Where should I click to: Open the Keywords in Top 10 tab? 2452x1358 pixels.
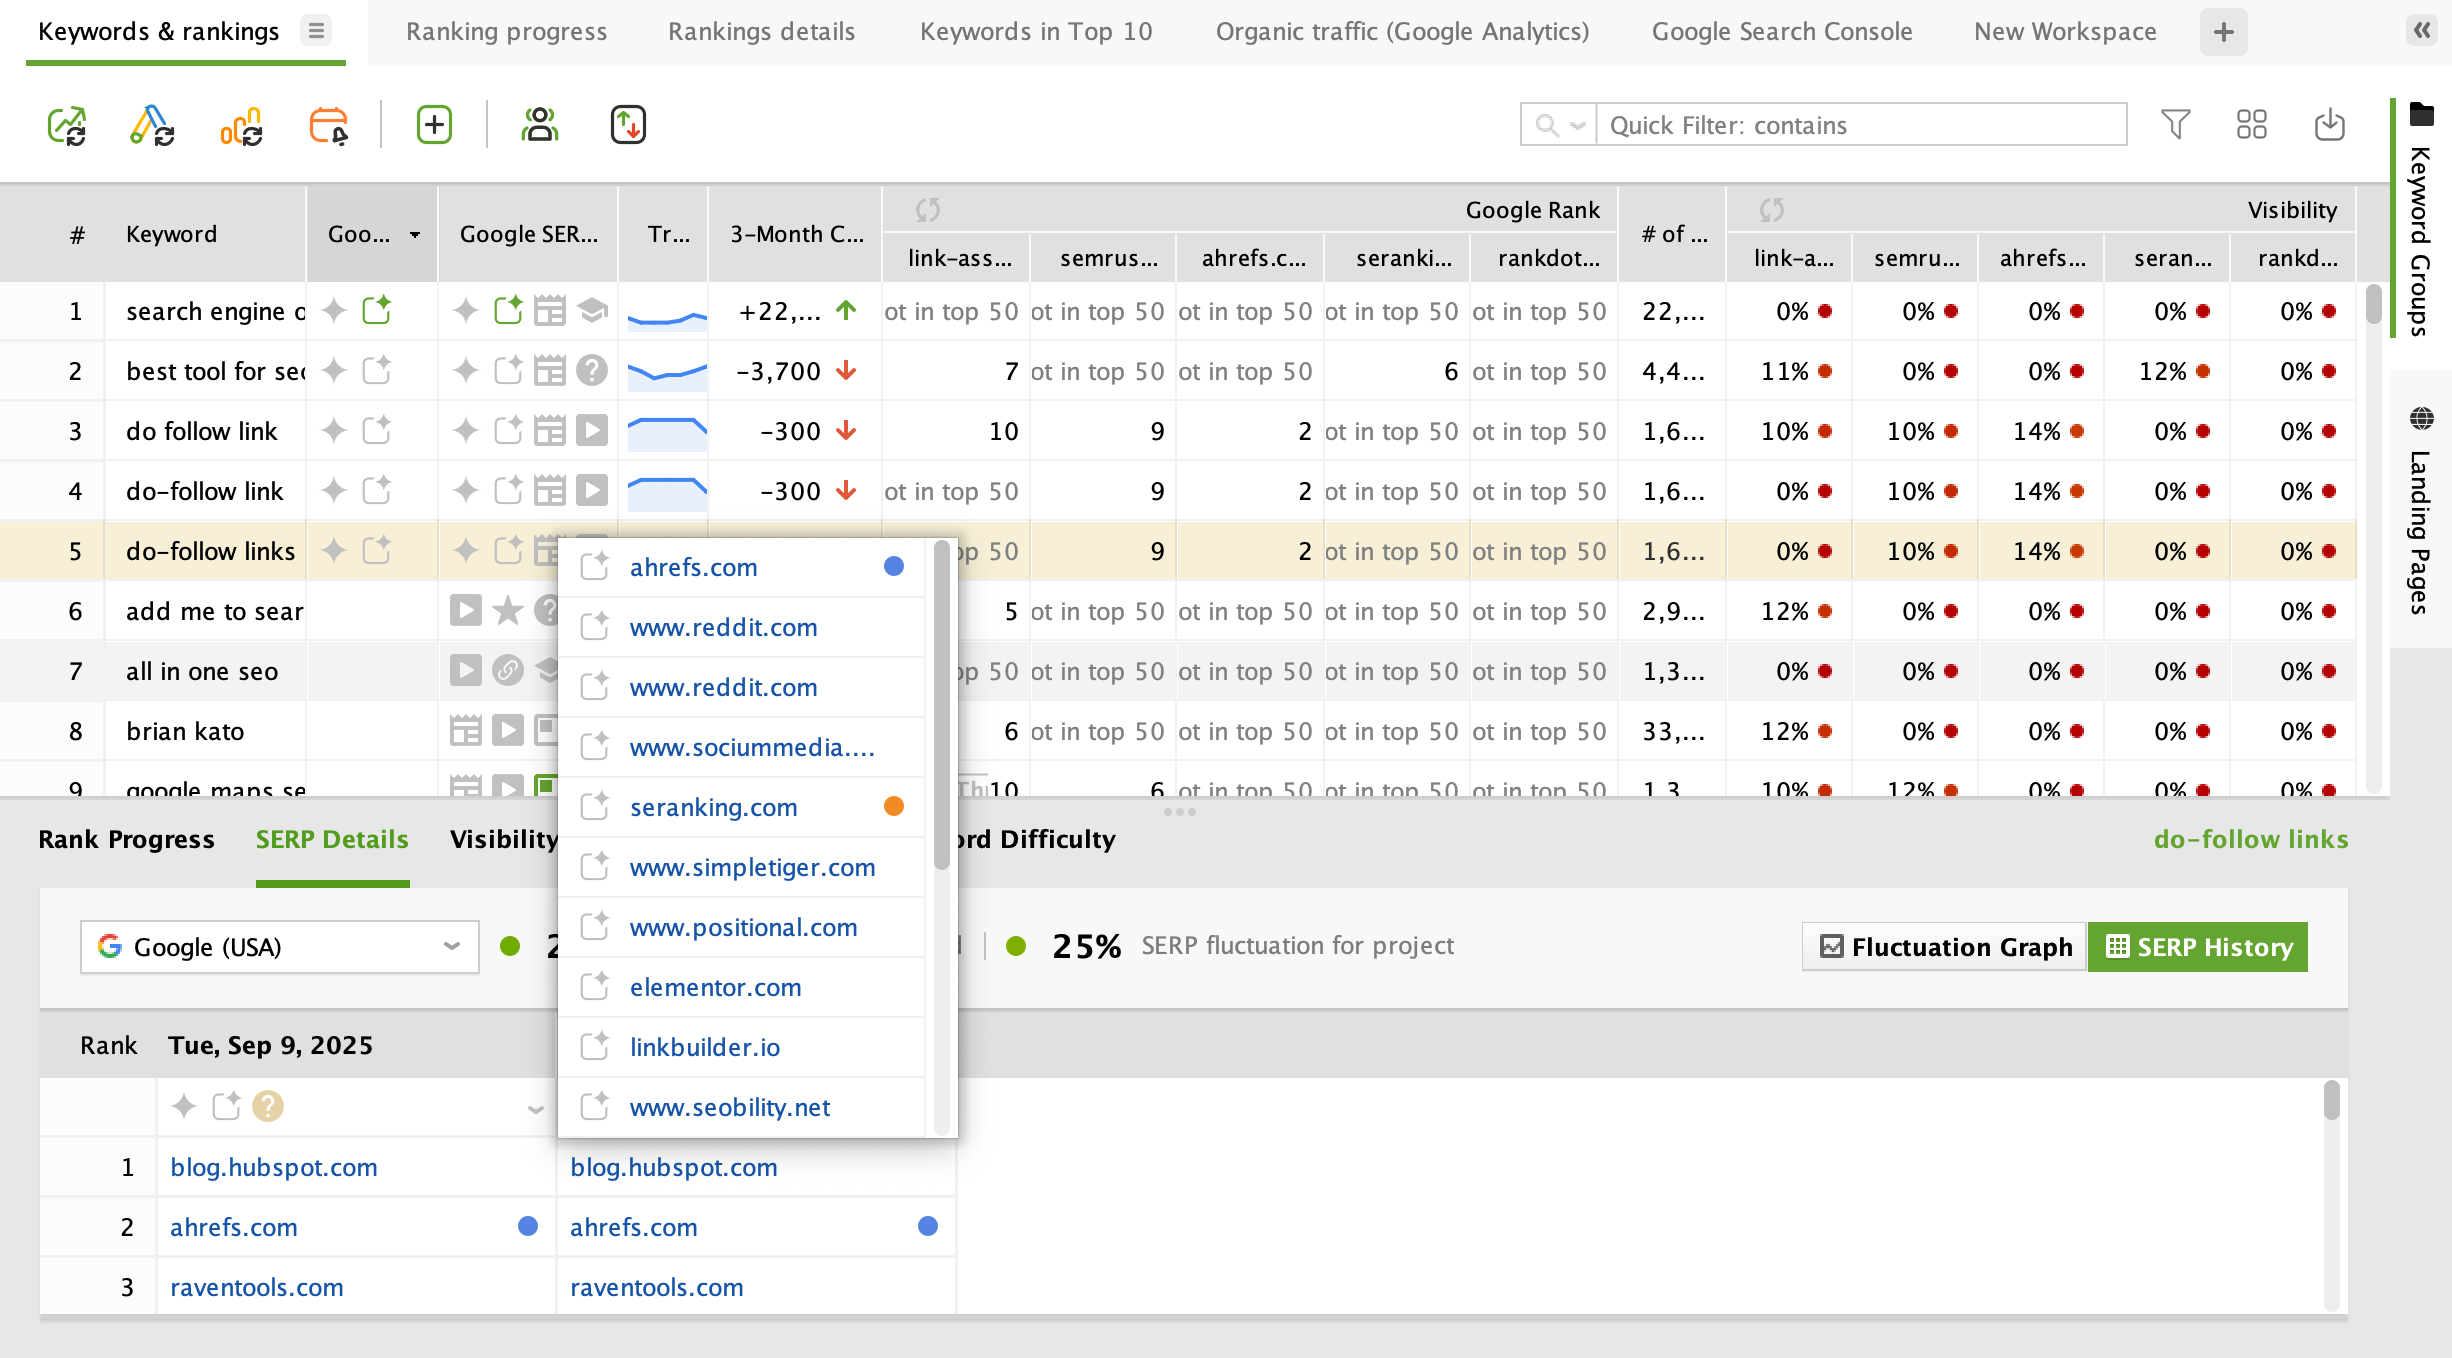pos(1036,31)
